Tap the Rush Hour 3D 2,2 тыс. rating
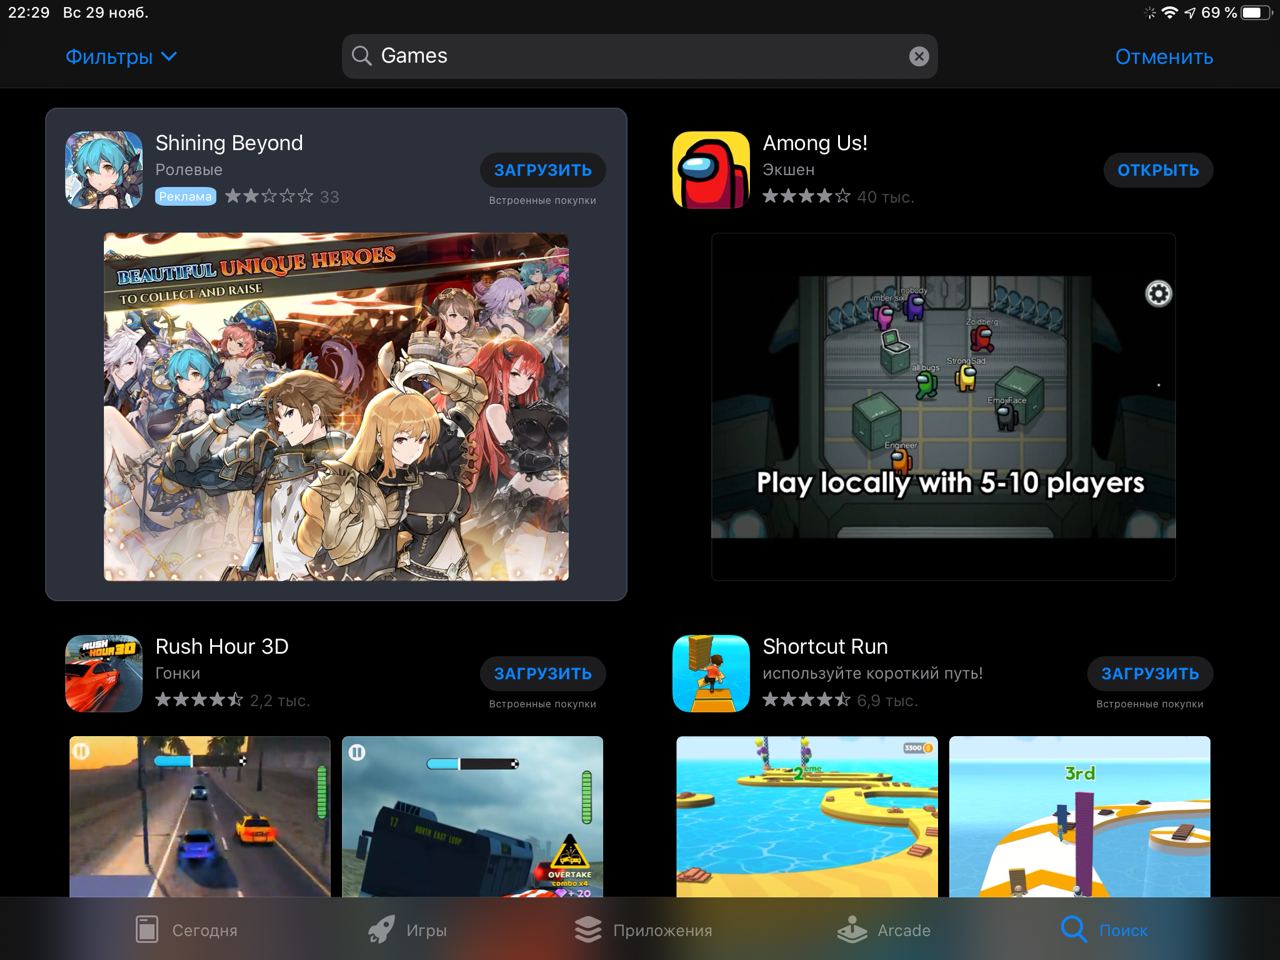The image size is (1280, 960). point(232,700)
